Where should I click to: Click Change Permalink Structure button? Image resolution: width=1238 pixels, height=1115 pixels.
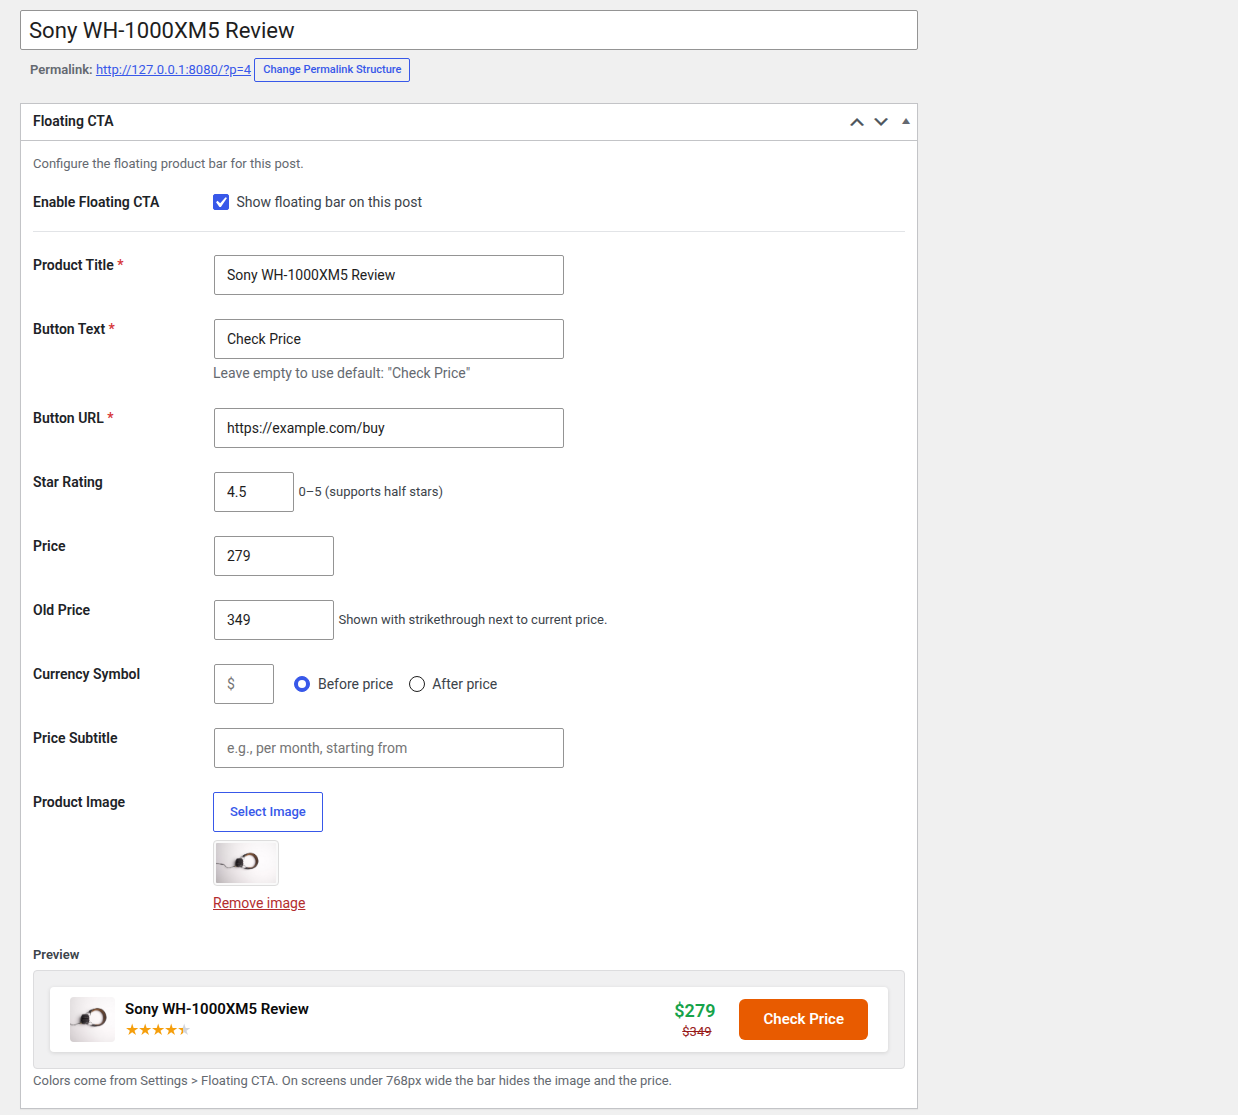[332, 70]
